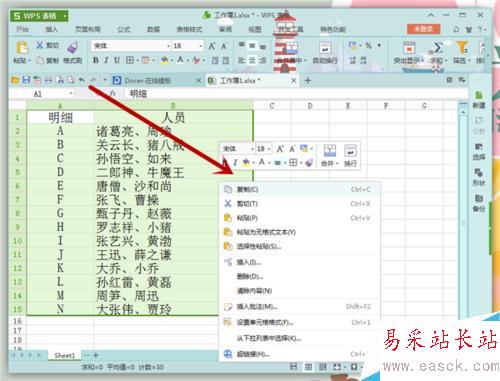The height and width of the screenshot is (381, 500).
Task: Click the ribbon fill color bucket
Action: [x=164, y=60]
